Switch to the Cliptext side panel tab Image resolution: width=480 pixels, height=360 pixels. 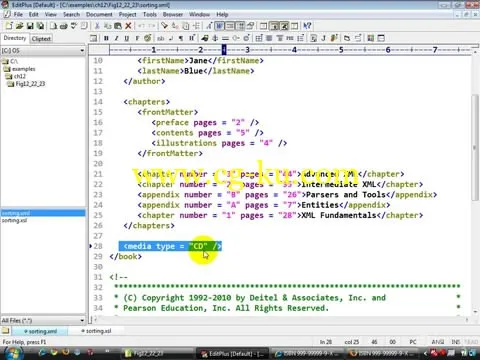pos(41,39)
